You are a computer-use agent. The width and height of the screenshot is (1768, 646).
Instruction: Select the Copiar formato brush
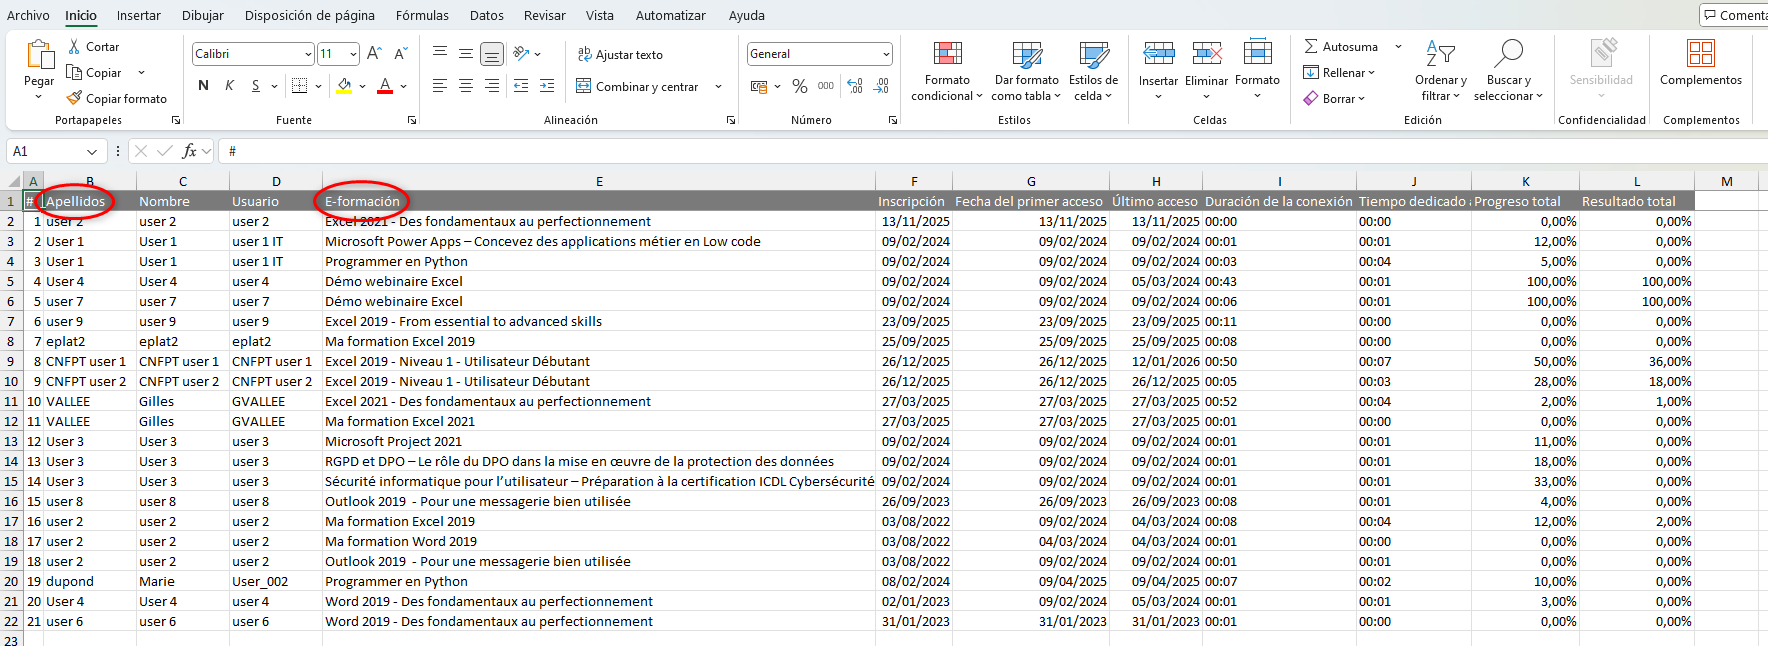[x=74, y=98]
